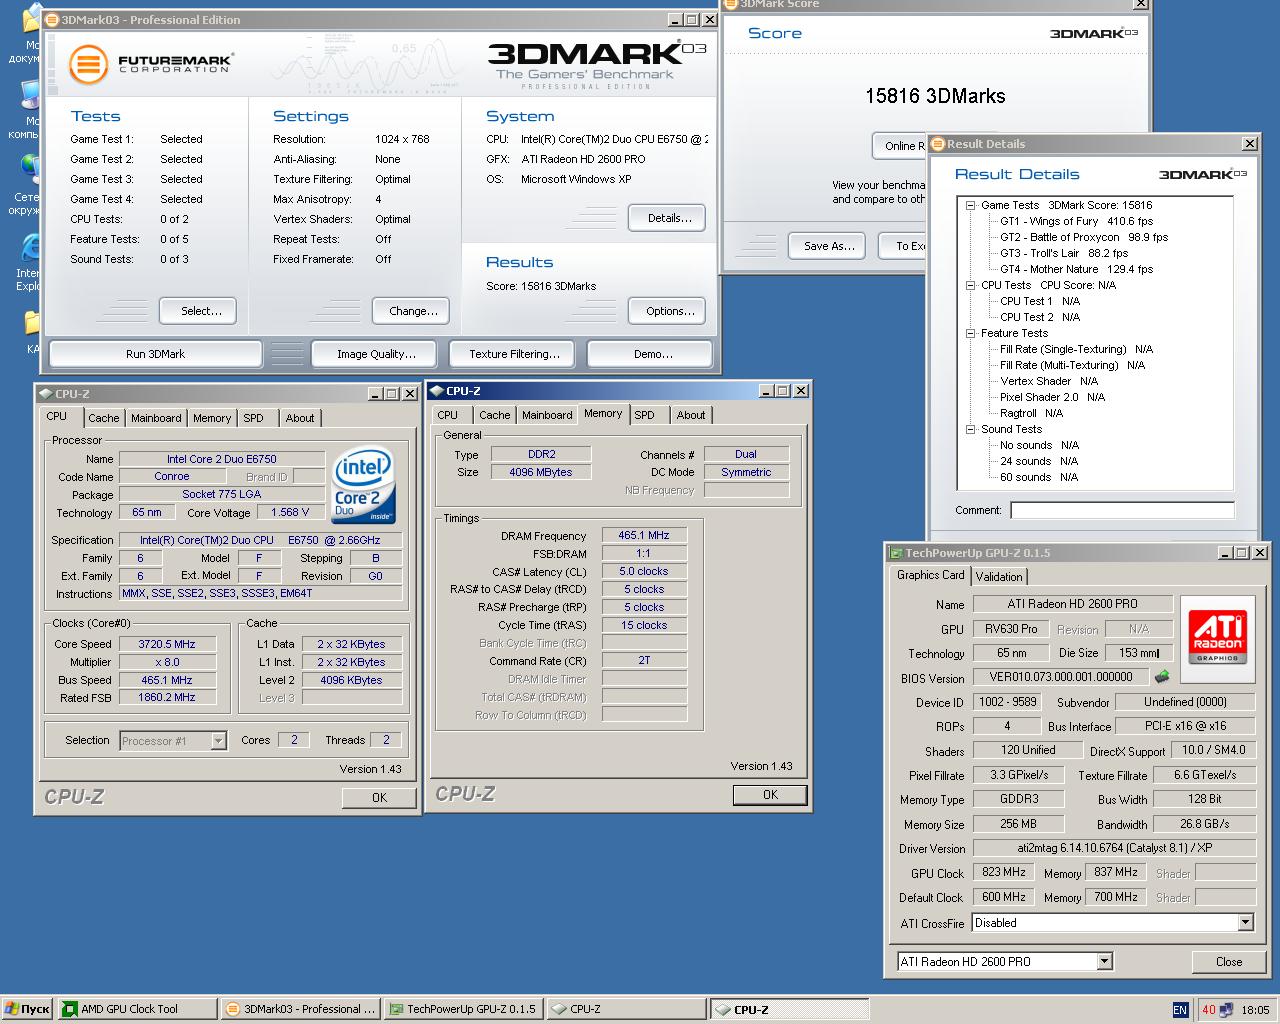Image resolution: width=1280 pixels, height=1024 pixels.
Task: Select GT2 - Battle of Proxycon result row
Action: 1084,237
